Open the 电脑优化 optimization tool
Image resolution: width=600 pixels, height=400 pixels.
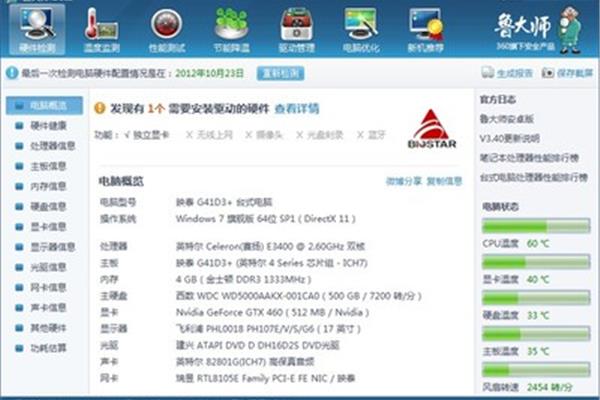pyautogui.click(x=361, y=29)
